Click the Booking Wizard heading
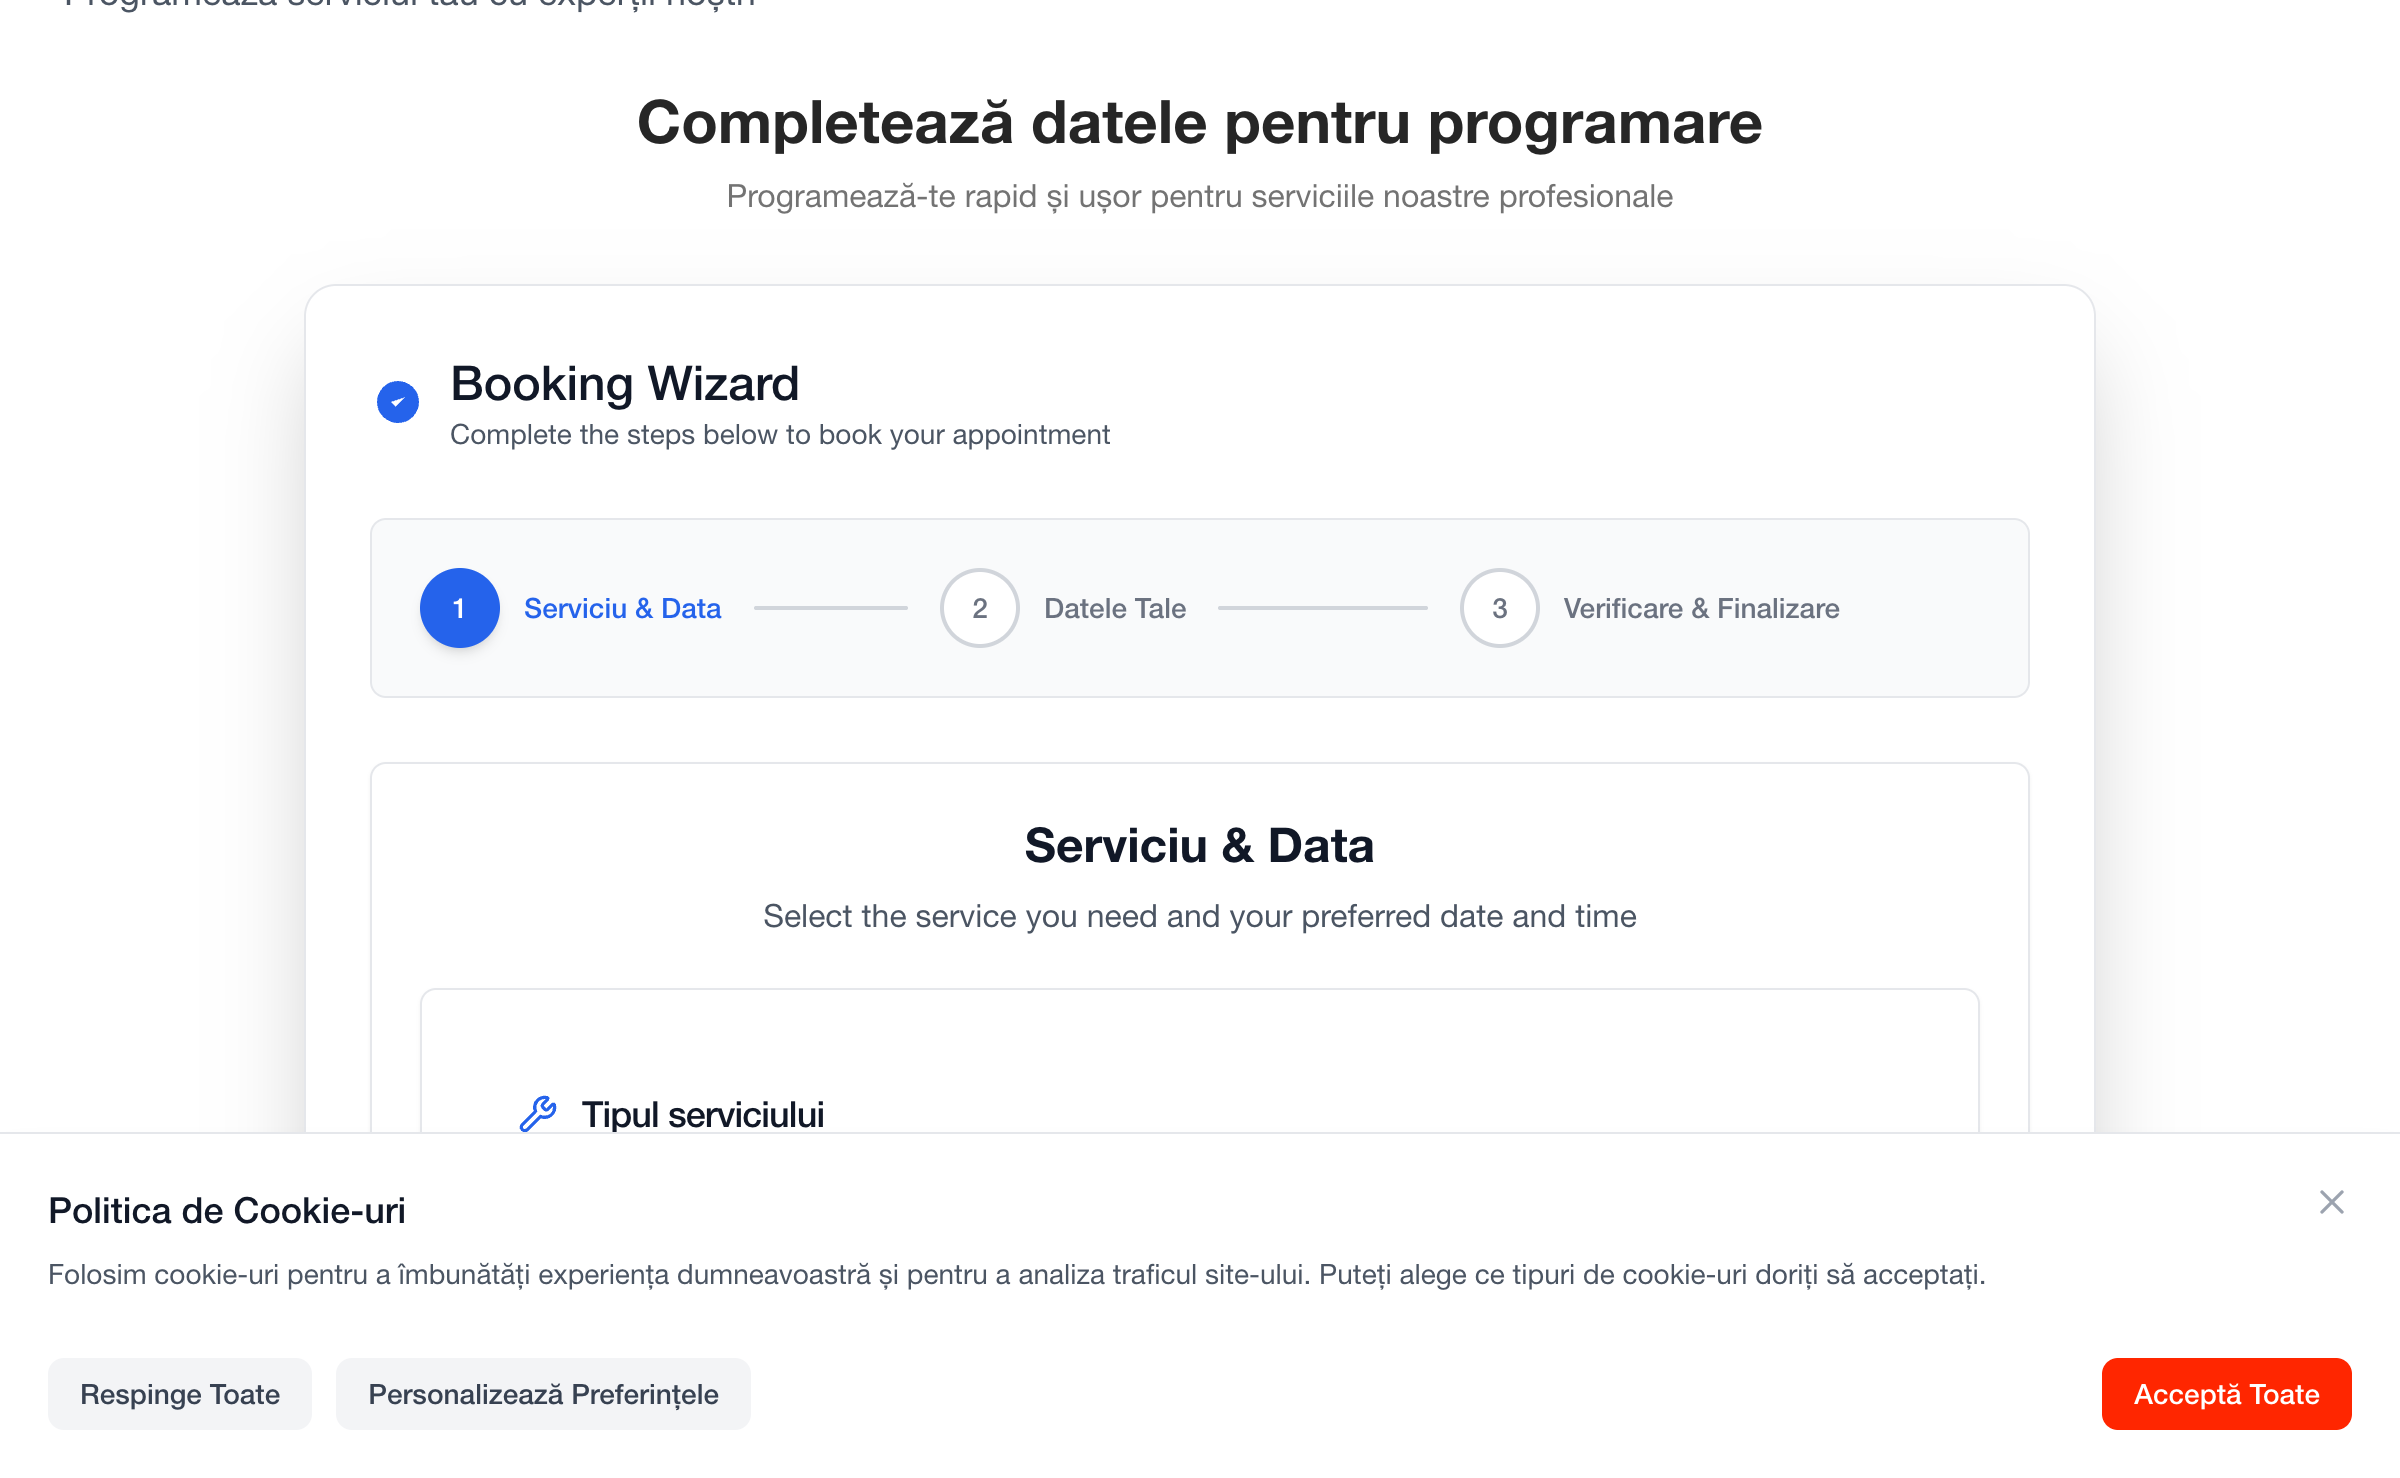 [x=624, y=384]
